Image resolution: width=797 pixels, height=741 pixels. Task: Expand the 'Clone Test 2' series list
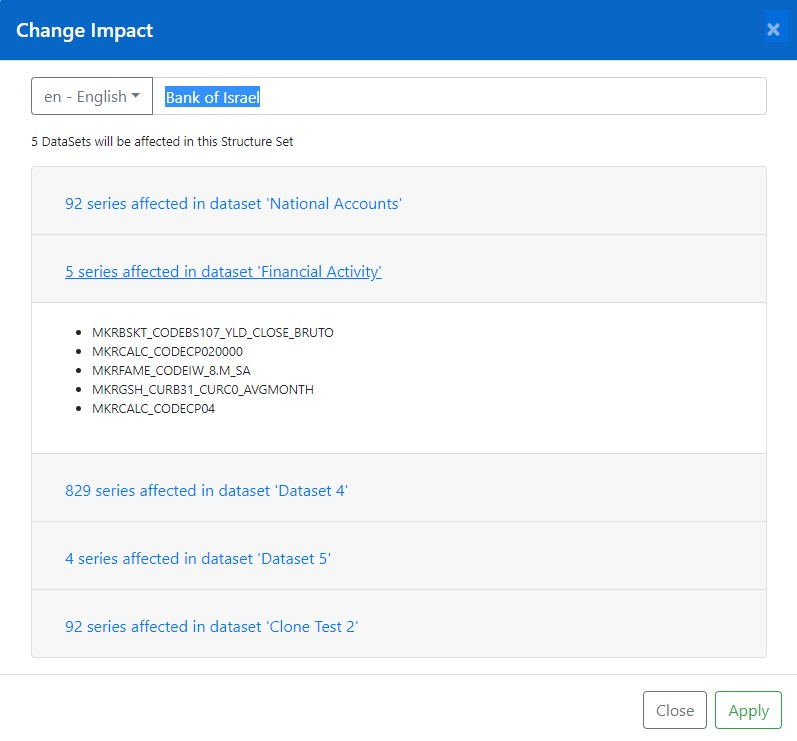212,626
